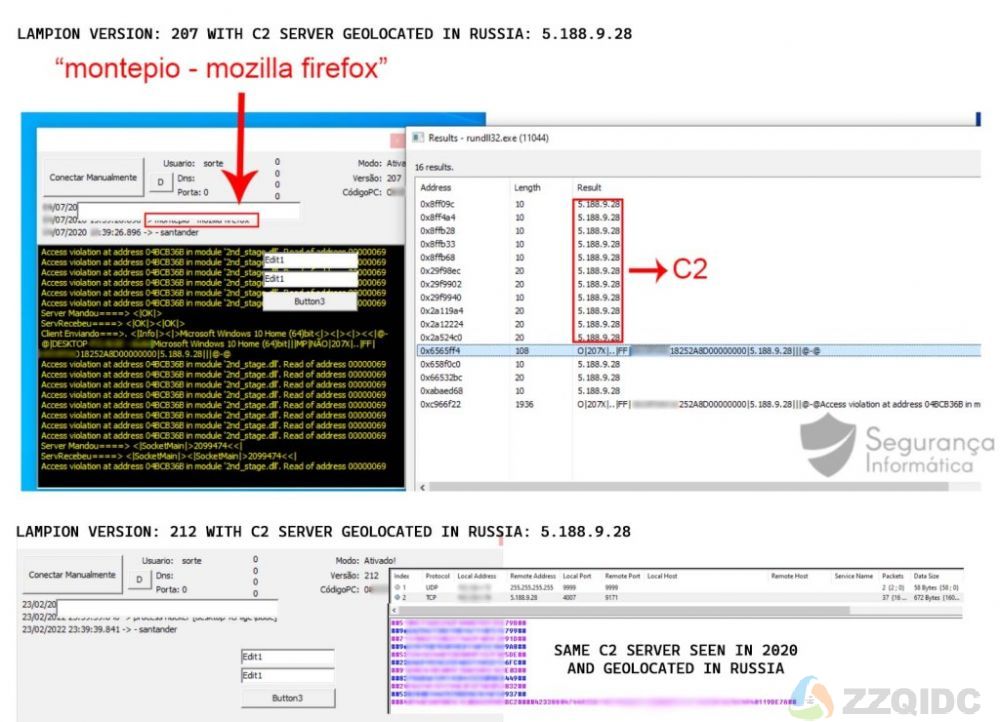Select the result row at address 0x8ff09c

[698, 204]
